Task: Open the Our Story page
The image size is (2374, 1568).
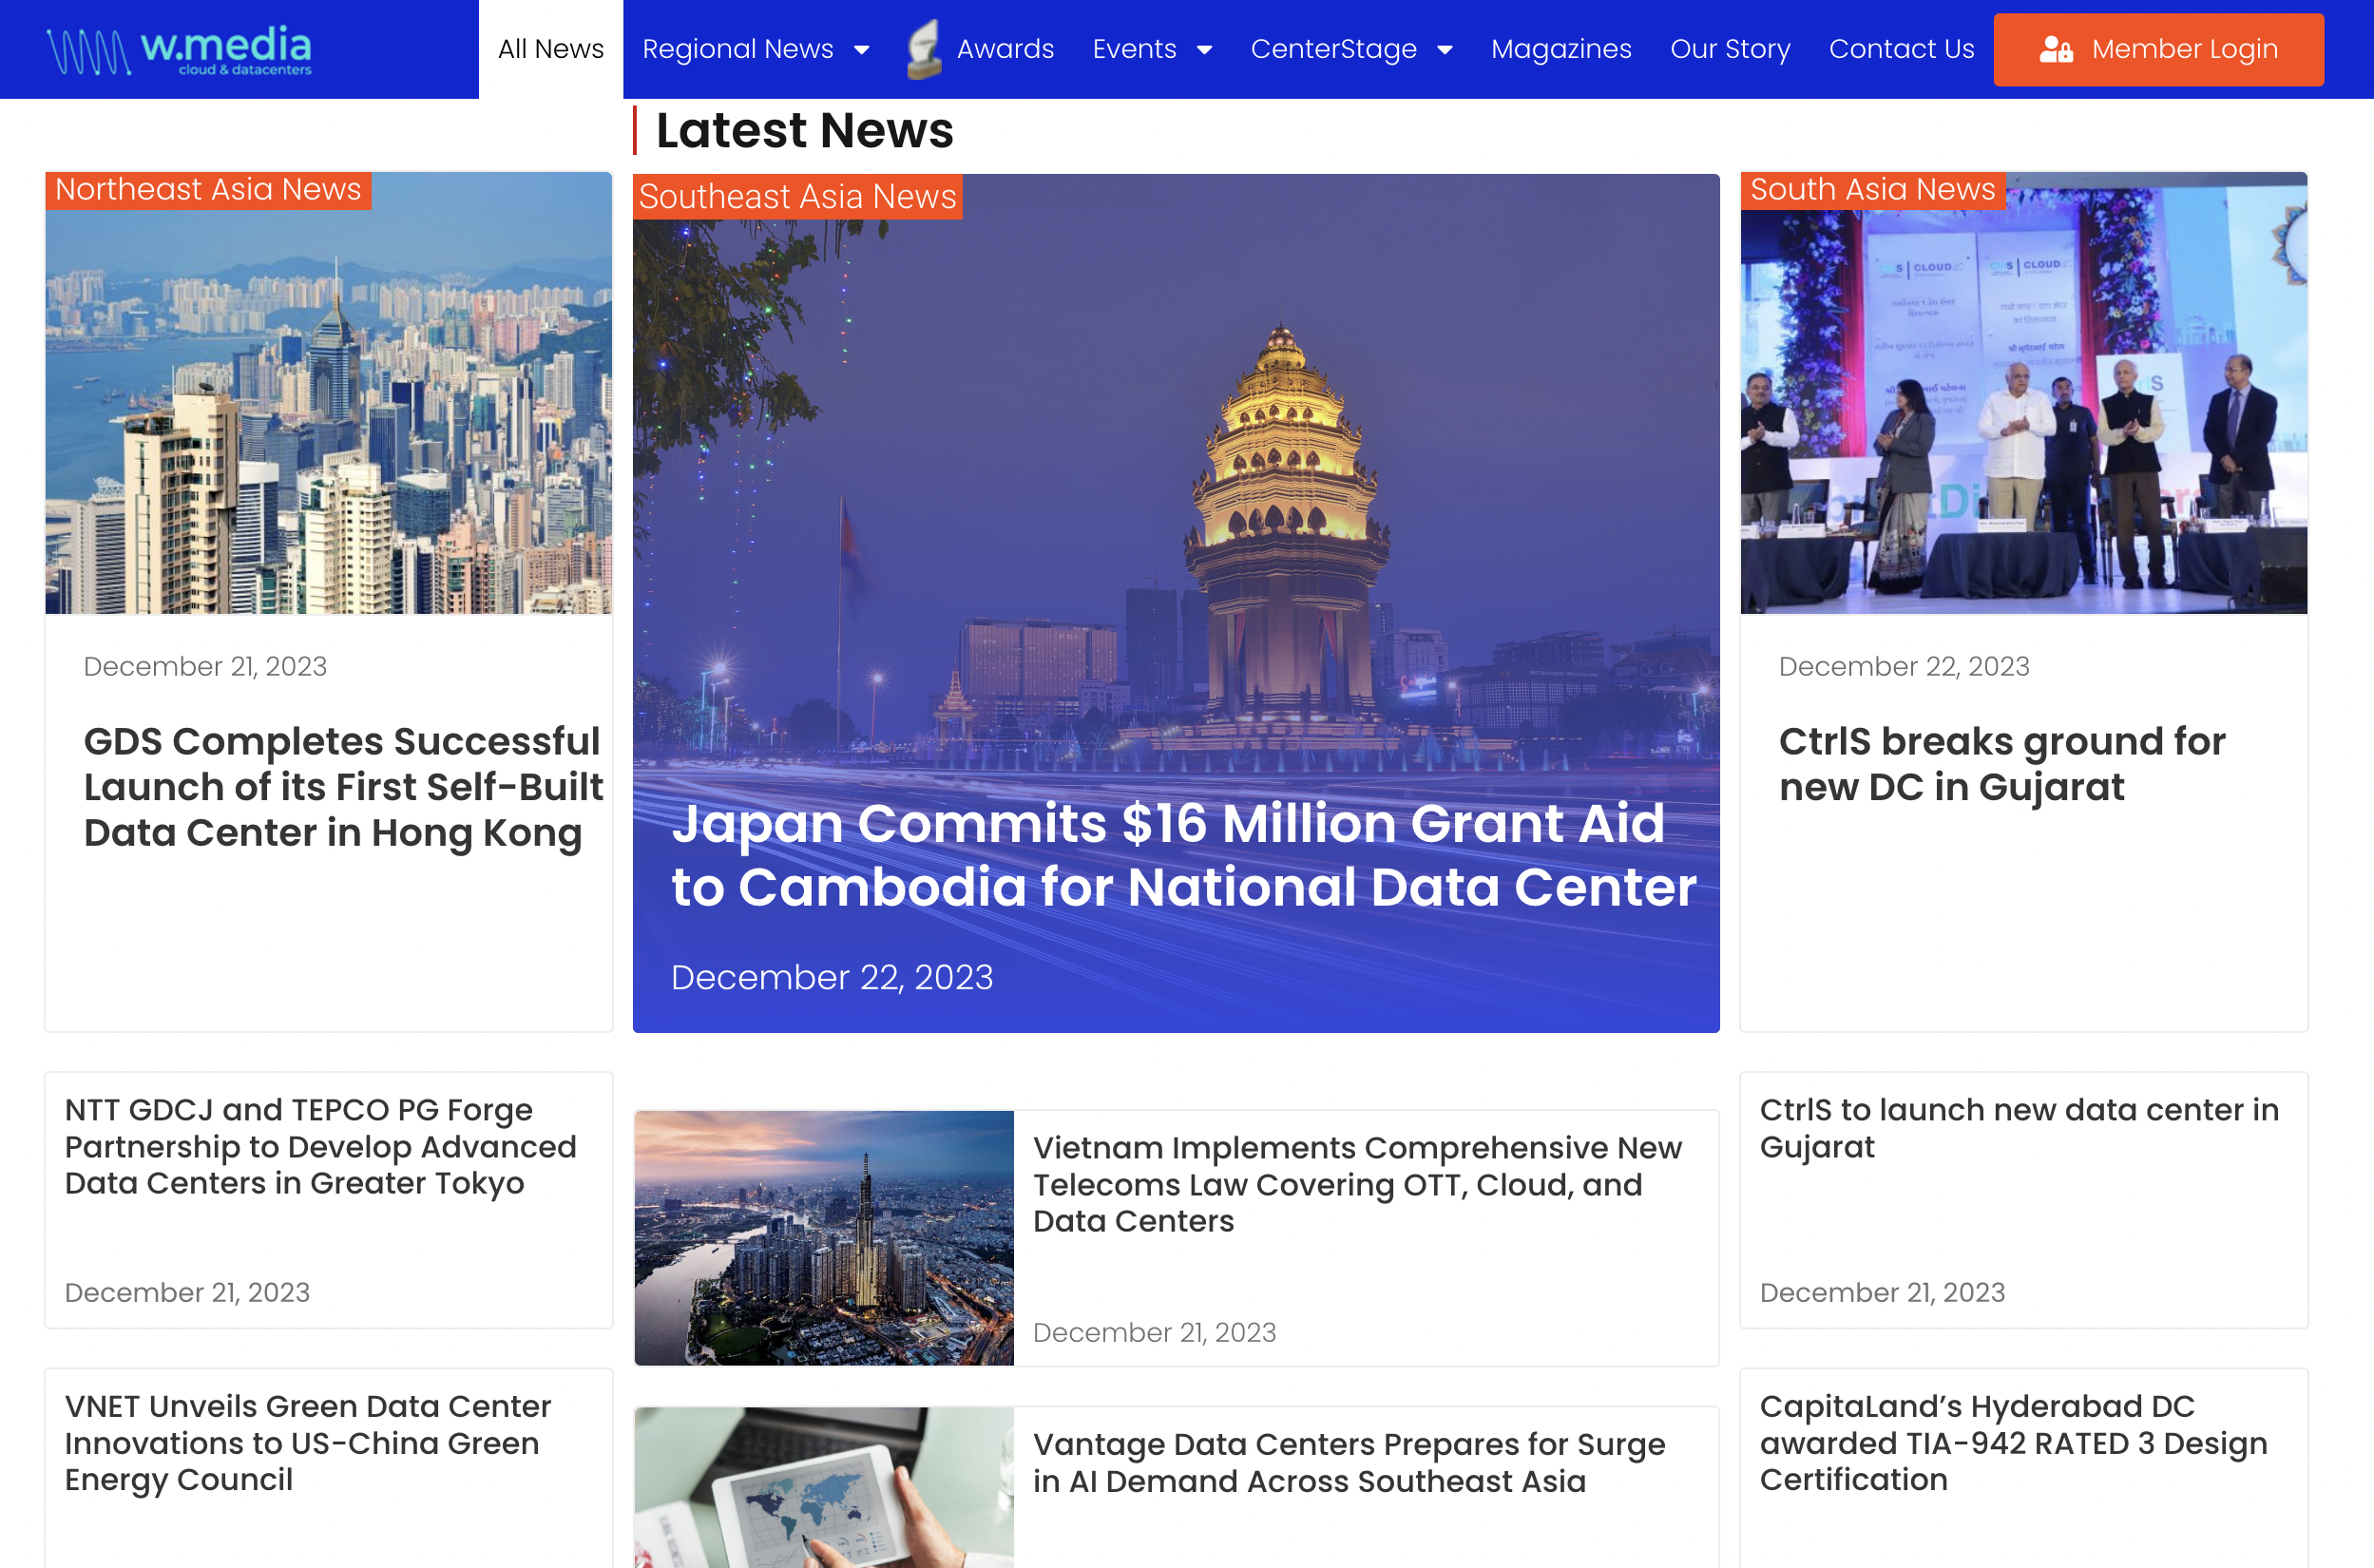Action: pos(1730,49)
